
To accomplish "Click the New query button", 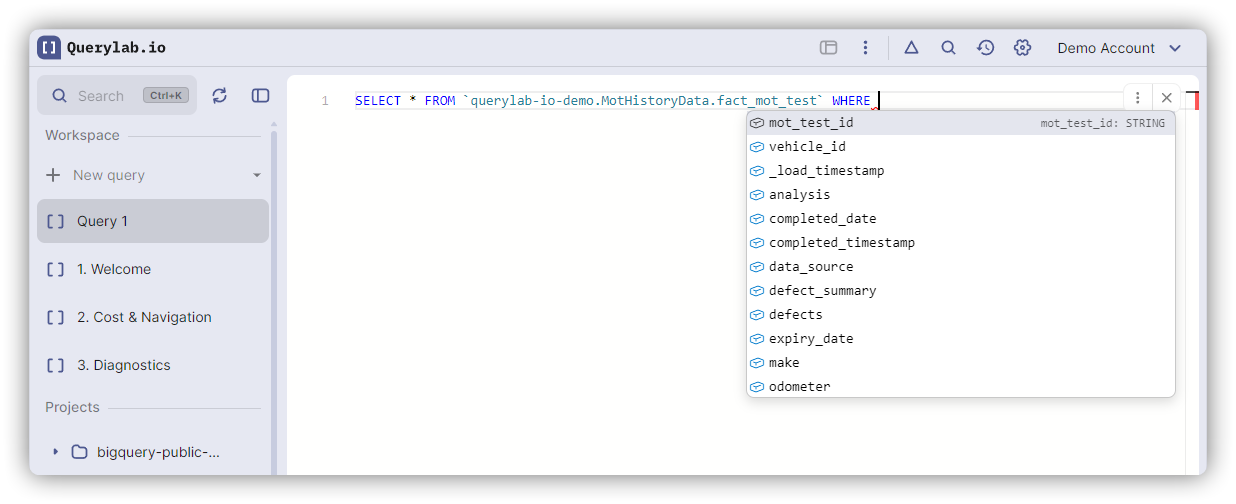I will tap(108, 175).
